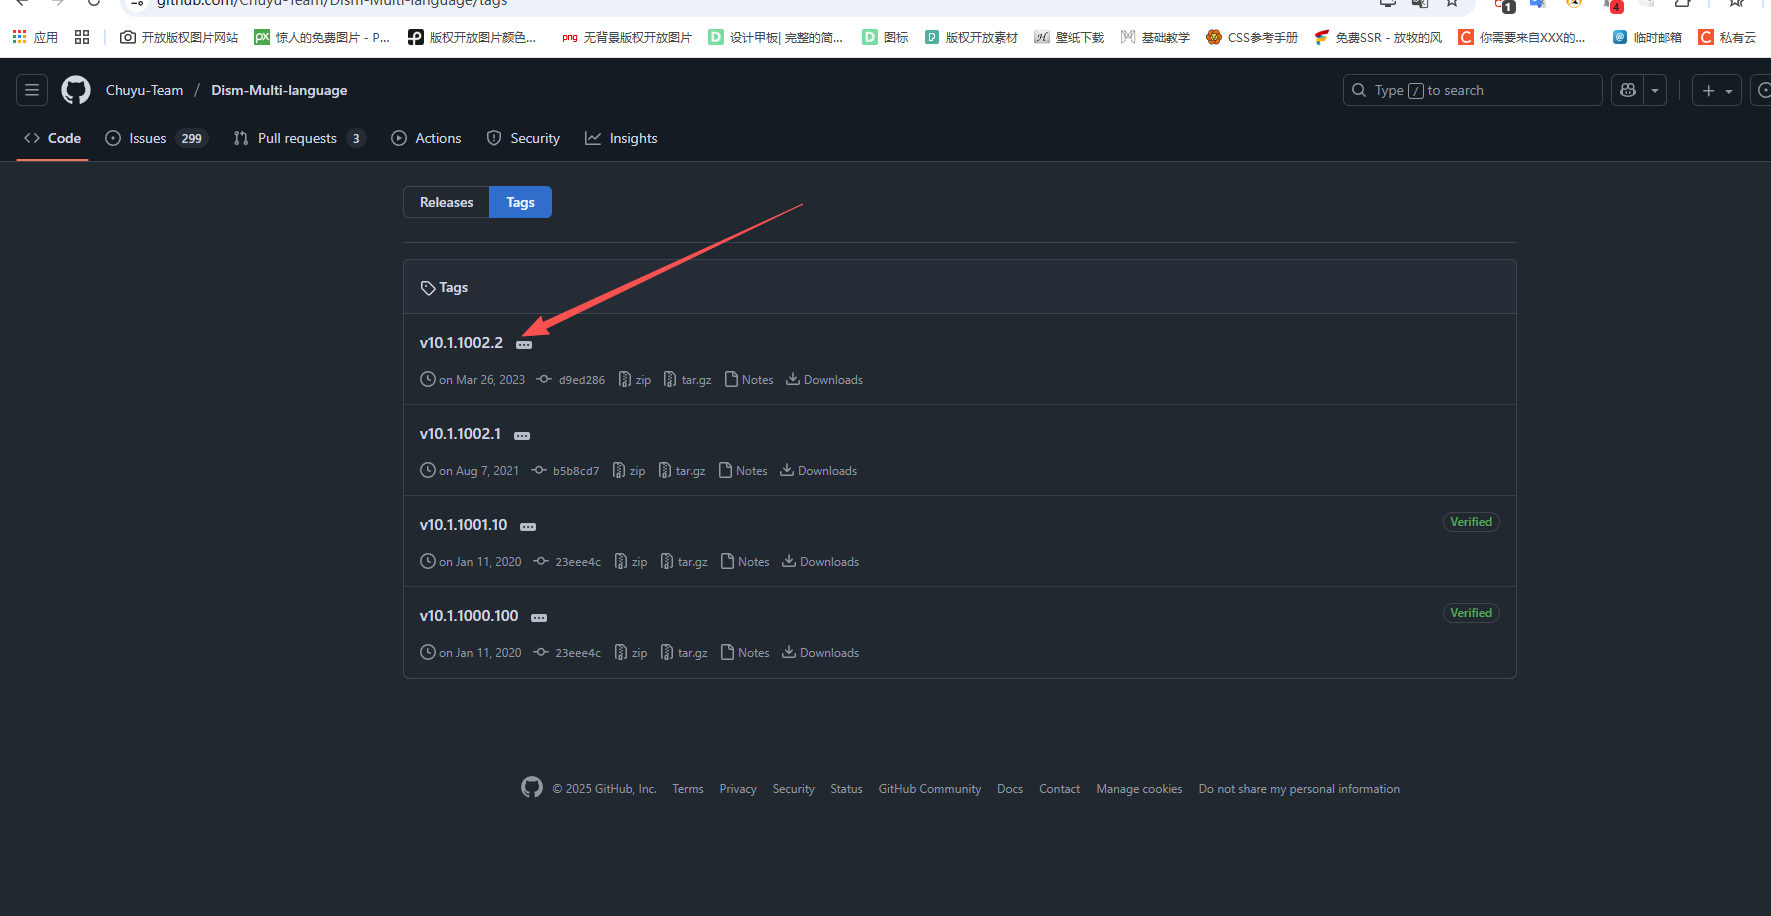Select the Tags toggle button
The height and width of the screenshot is (916, 1771).
click(x=520, y=202)
